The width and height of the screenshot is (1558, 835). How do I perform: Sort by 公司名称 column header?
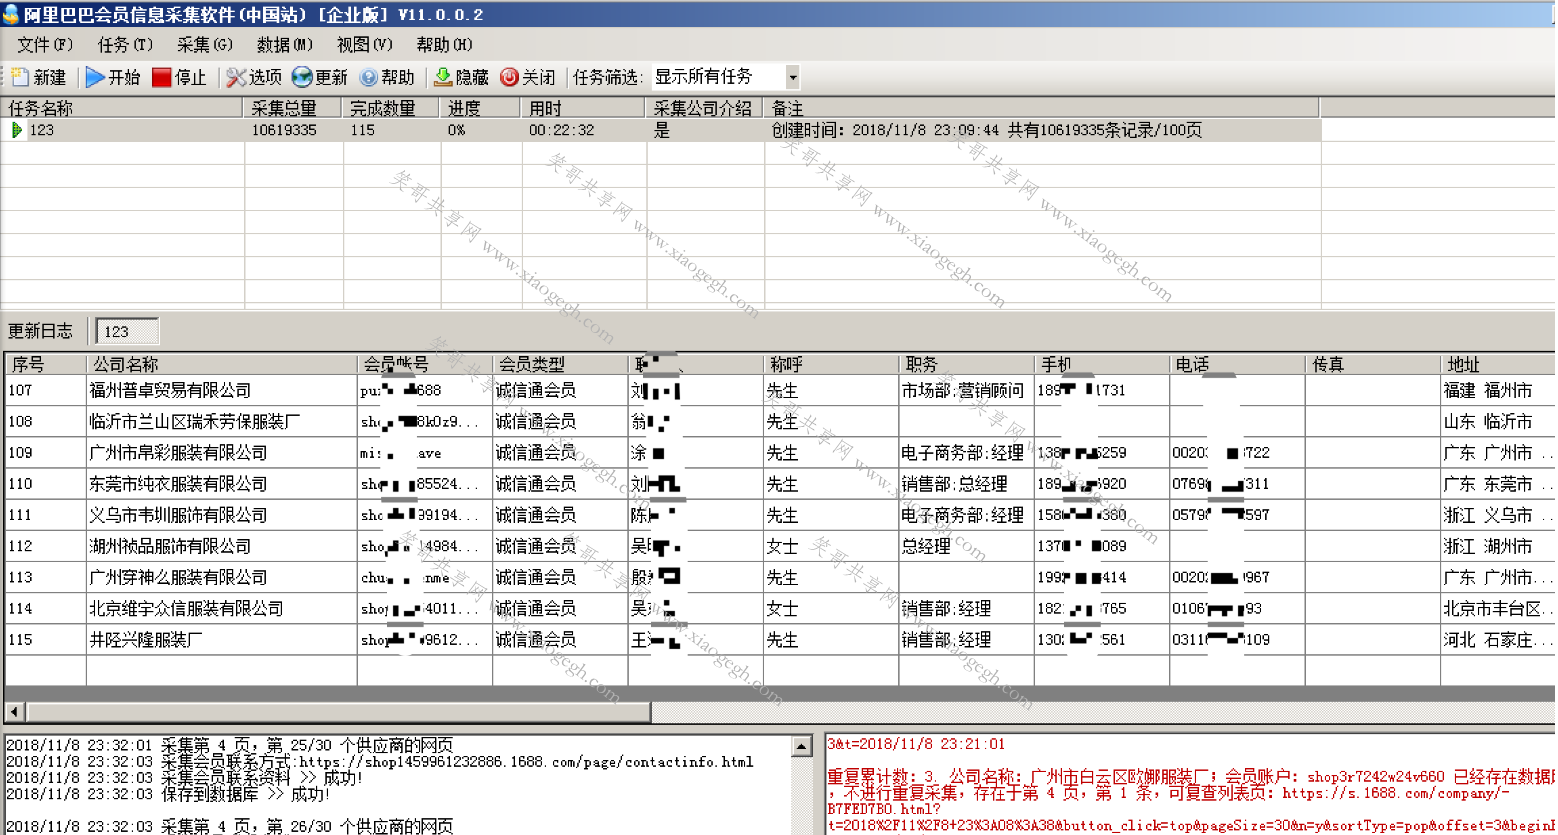[x=222, y=364]
